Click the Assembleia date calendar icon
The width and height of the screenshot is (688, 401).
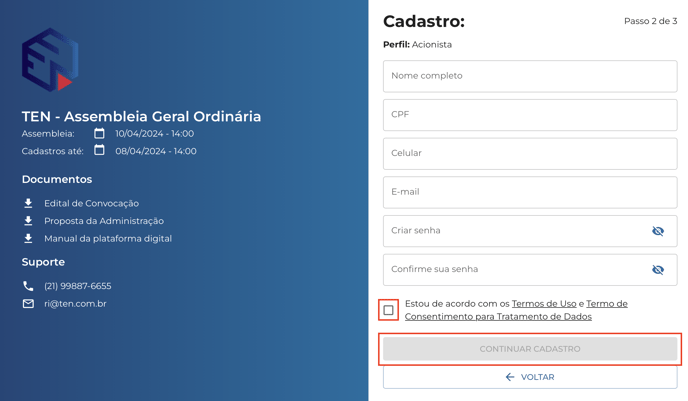(x=100, y=133)
